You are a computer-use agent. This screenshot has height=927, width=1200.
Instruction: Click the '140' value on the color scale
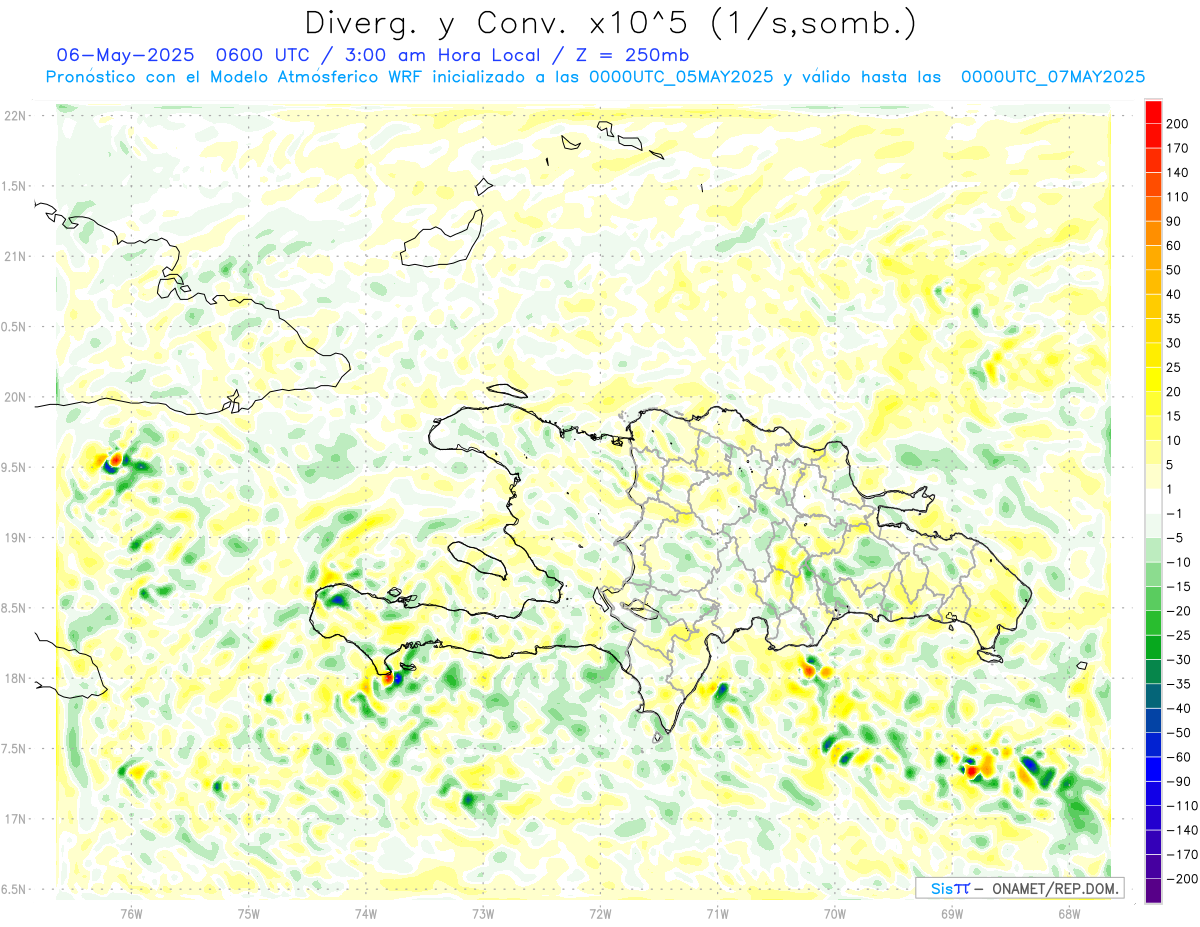[x=1179, y=173]
